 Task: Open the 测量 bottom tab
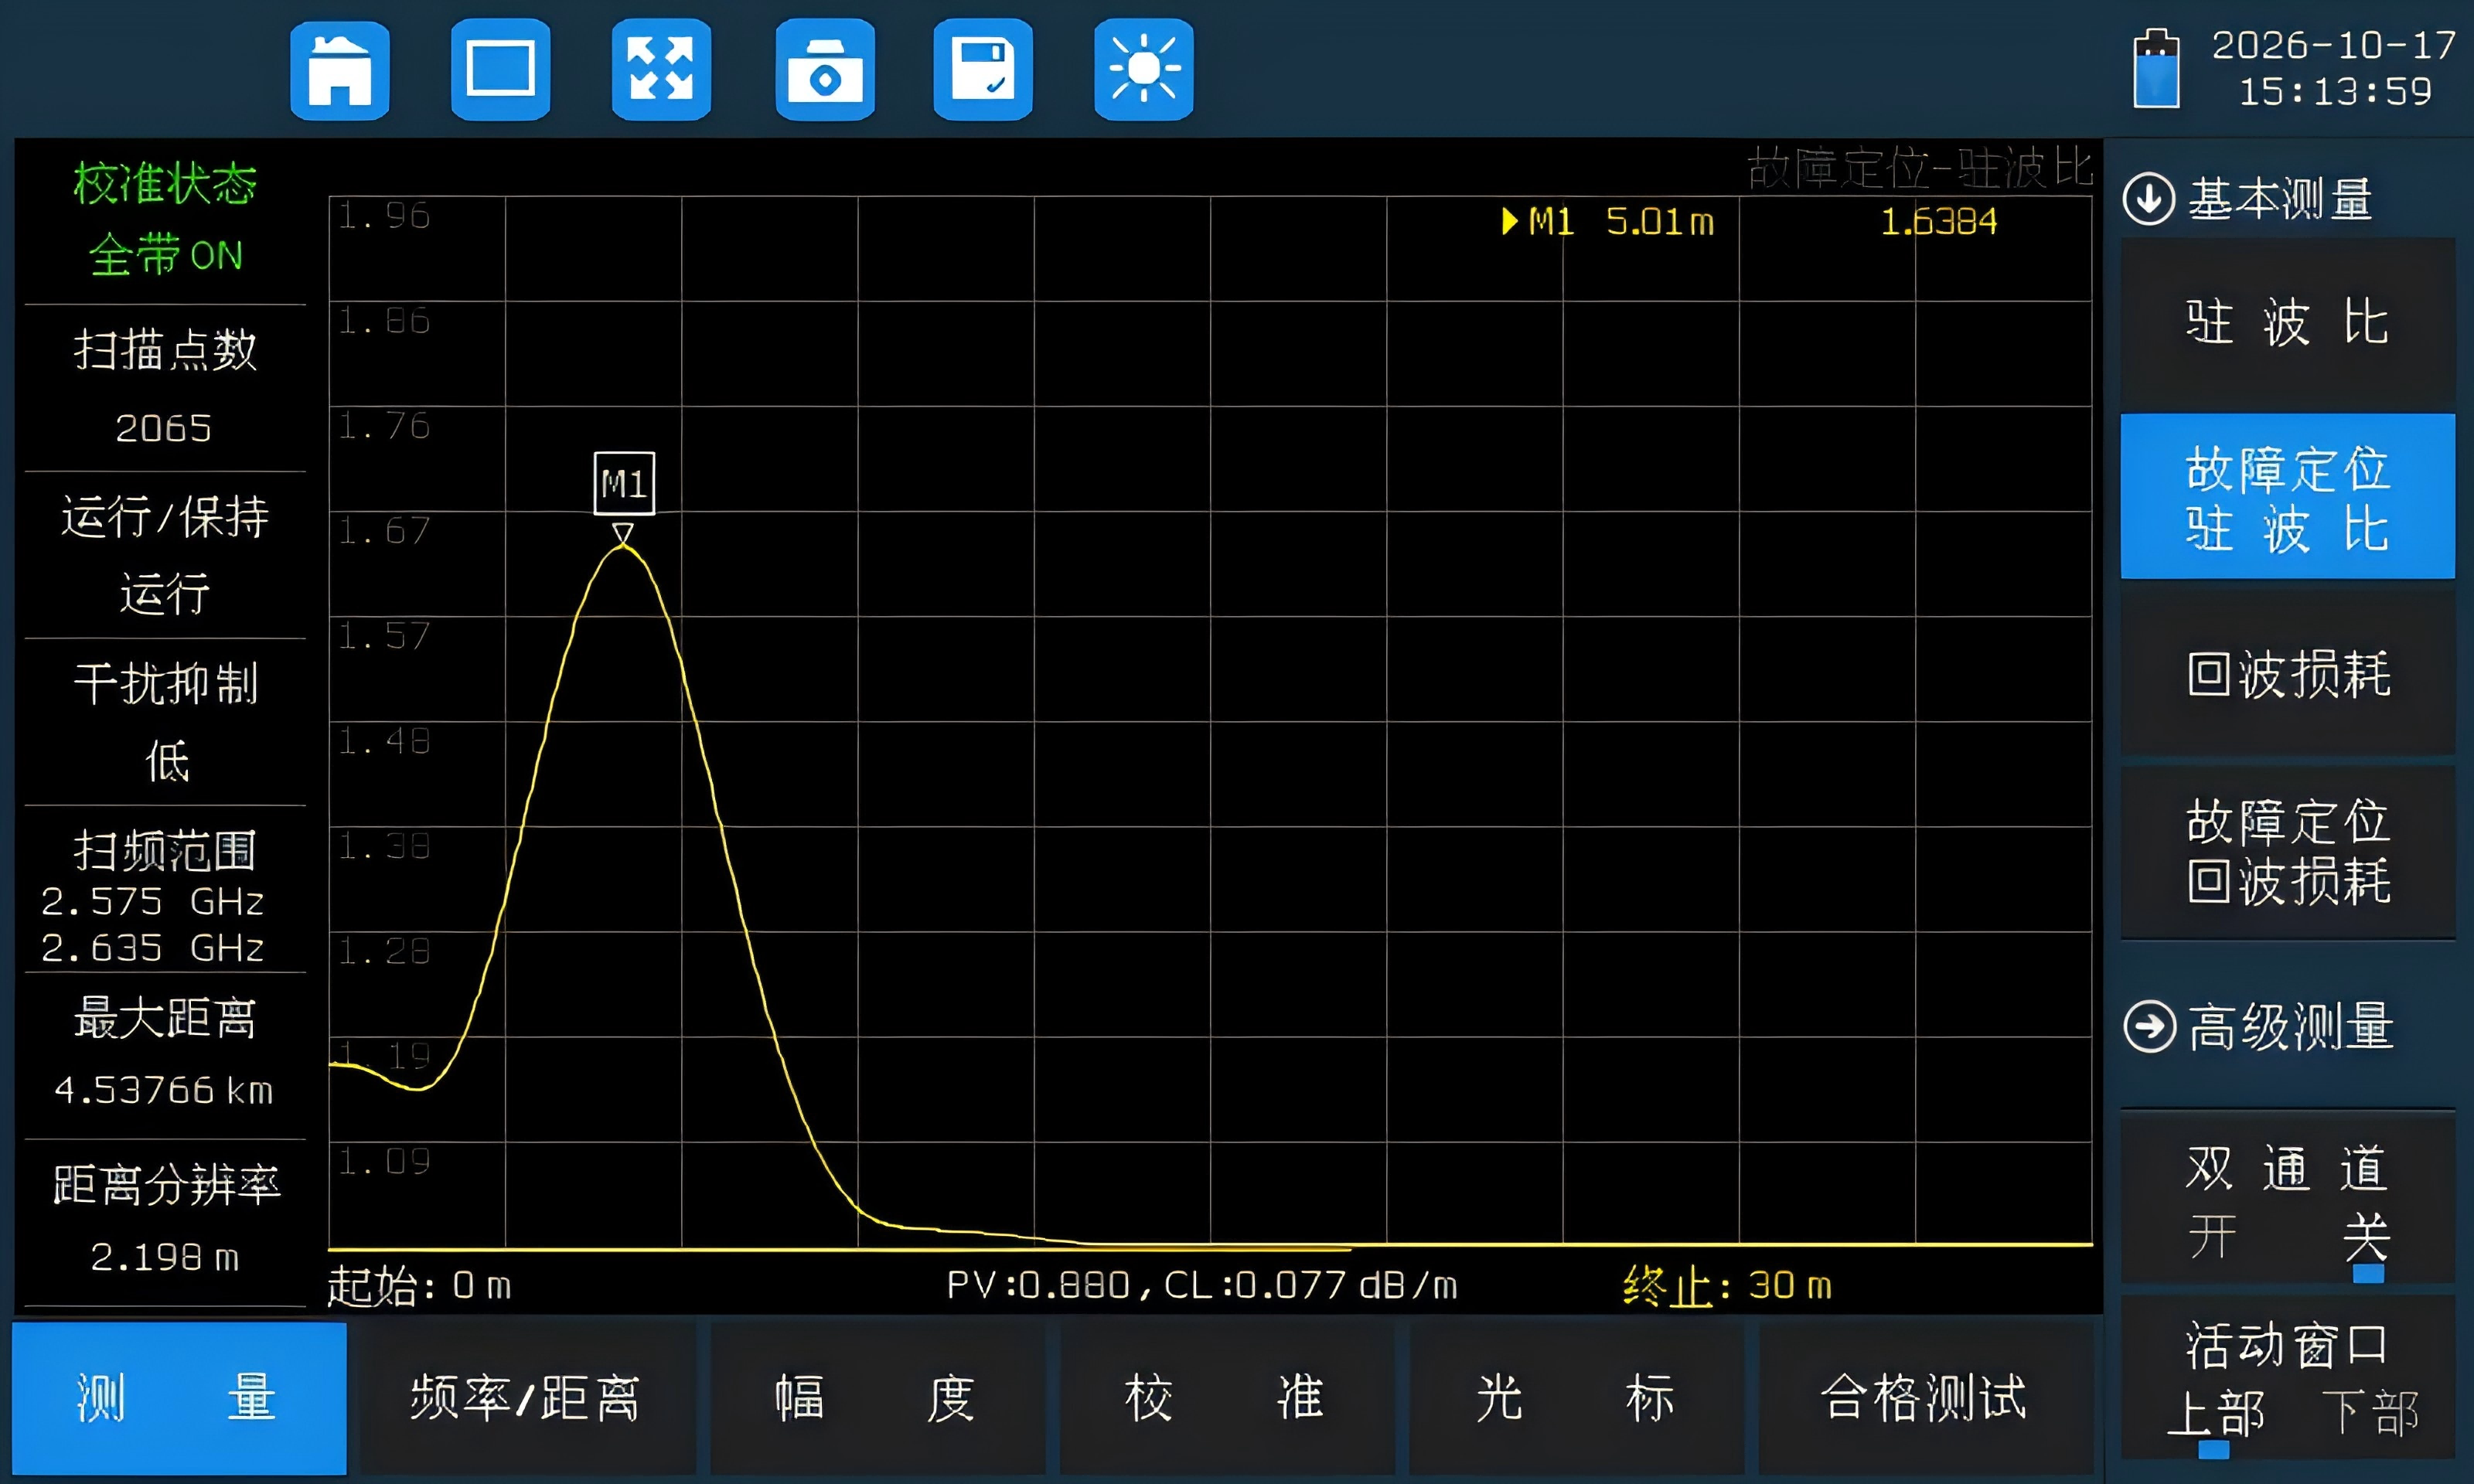point(179,1398)
